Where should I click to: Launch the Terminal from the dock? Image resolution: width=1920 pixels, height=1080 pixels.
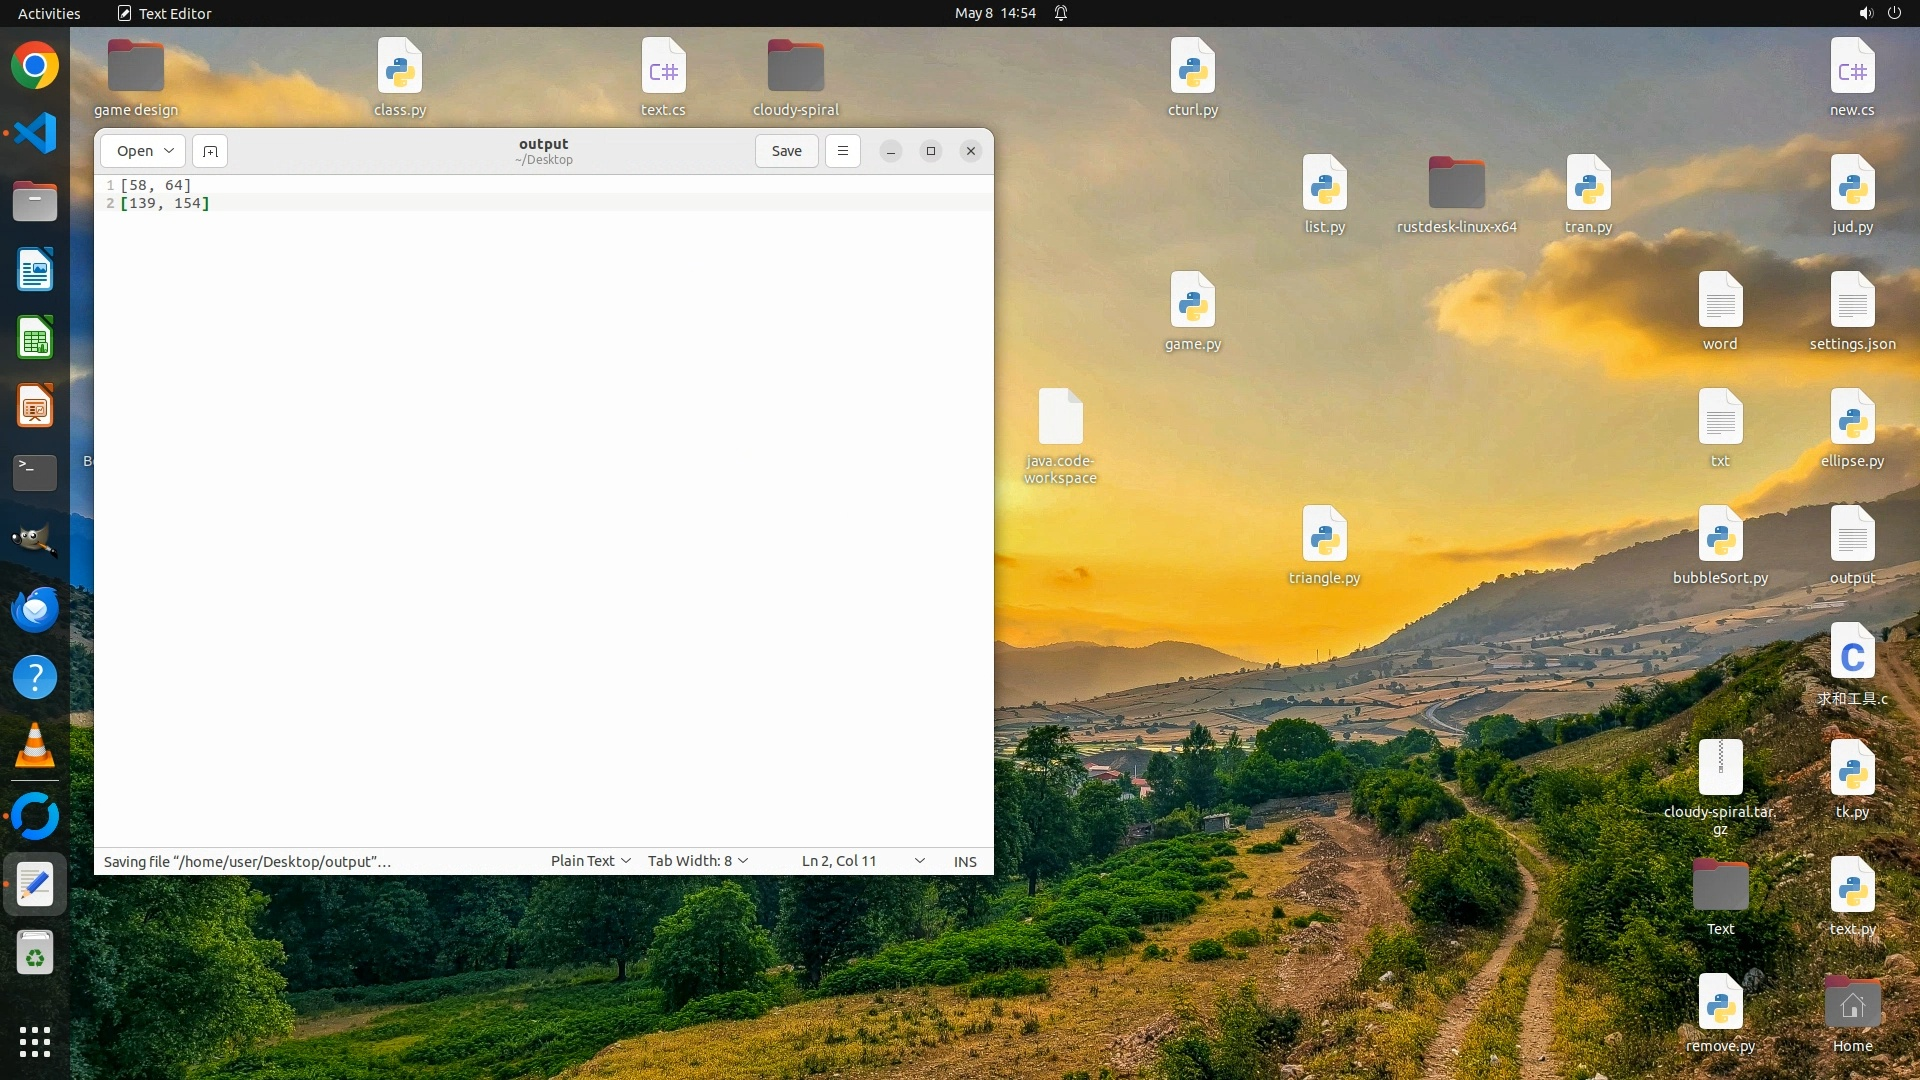click(x=35, y=472)
